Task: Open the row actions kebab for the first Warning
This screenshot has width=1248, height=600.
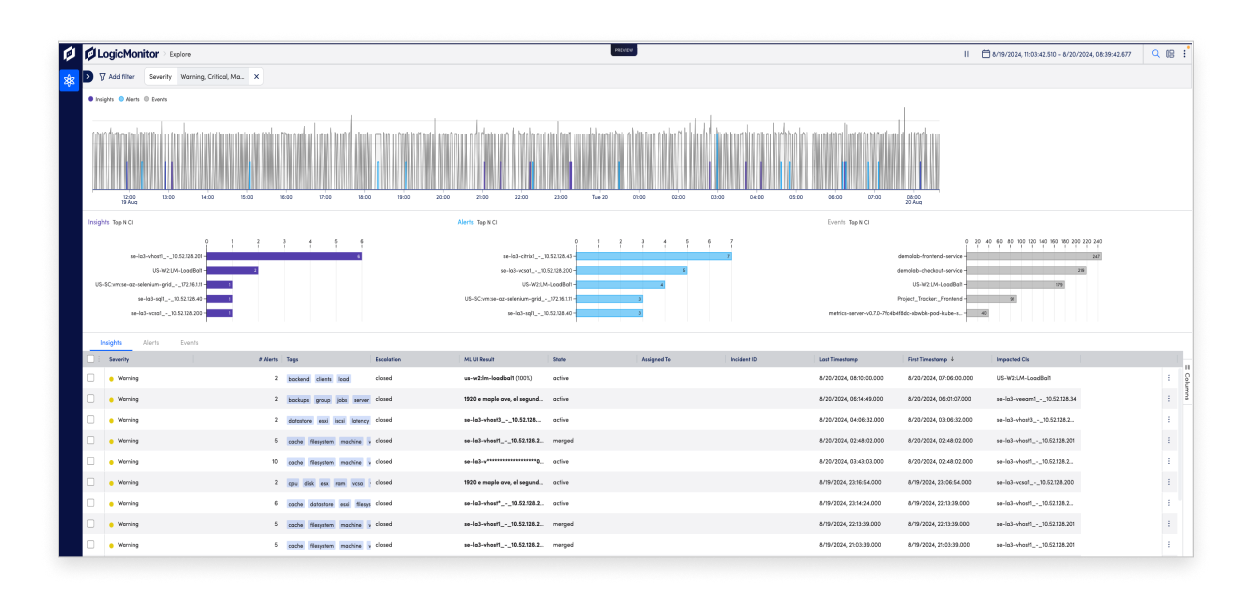Action: [1168, 378]
